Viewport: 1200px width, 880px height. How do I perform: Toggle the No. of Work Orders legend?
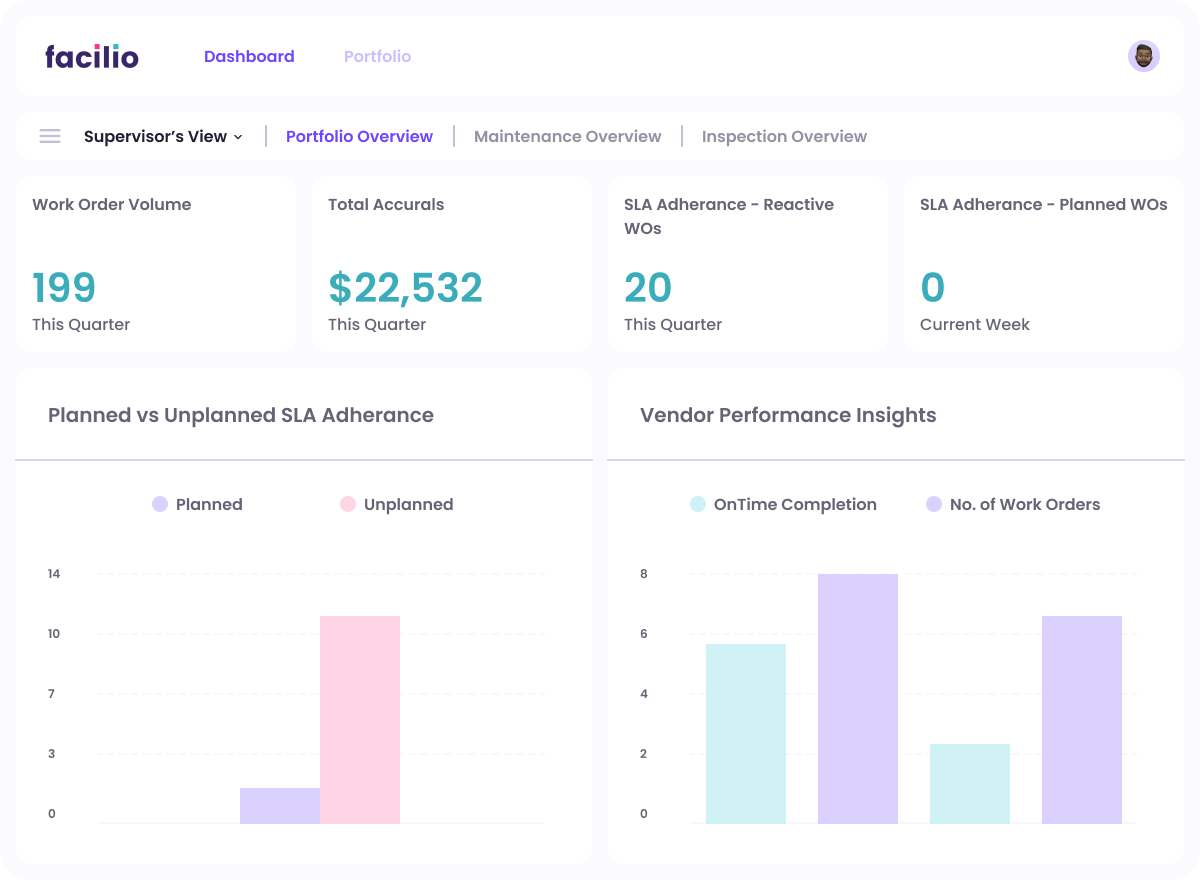tap(1013, 504)
